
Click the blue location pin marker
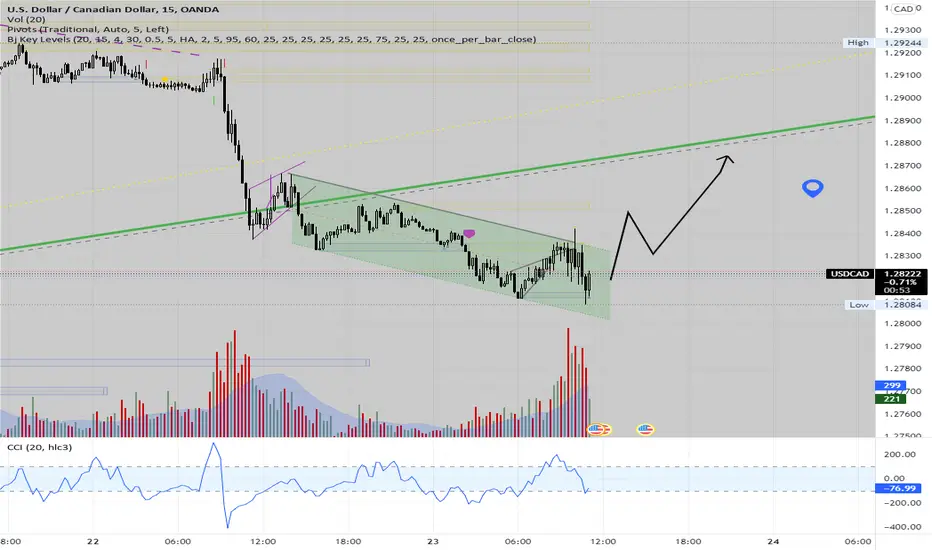[813, 188]
